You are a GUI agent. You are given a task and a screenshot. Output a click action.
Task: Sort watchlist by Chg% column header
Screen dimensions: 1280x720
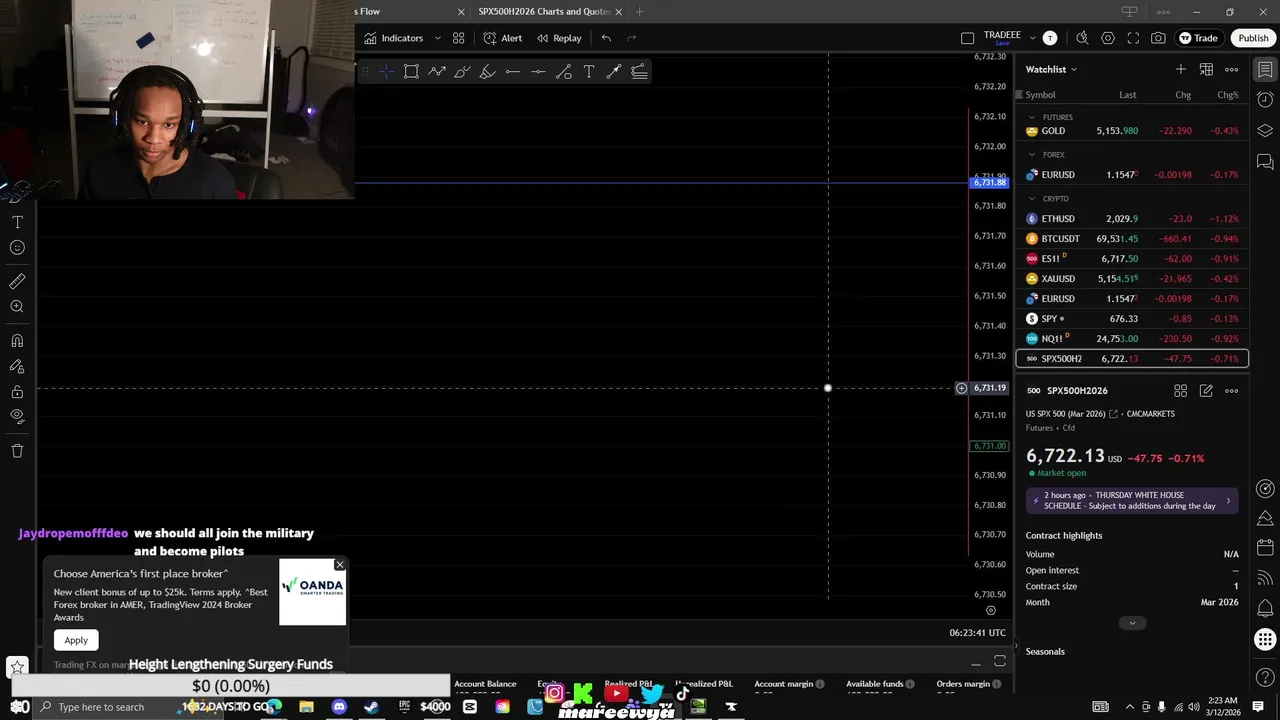(x=1227, y=95)
